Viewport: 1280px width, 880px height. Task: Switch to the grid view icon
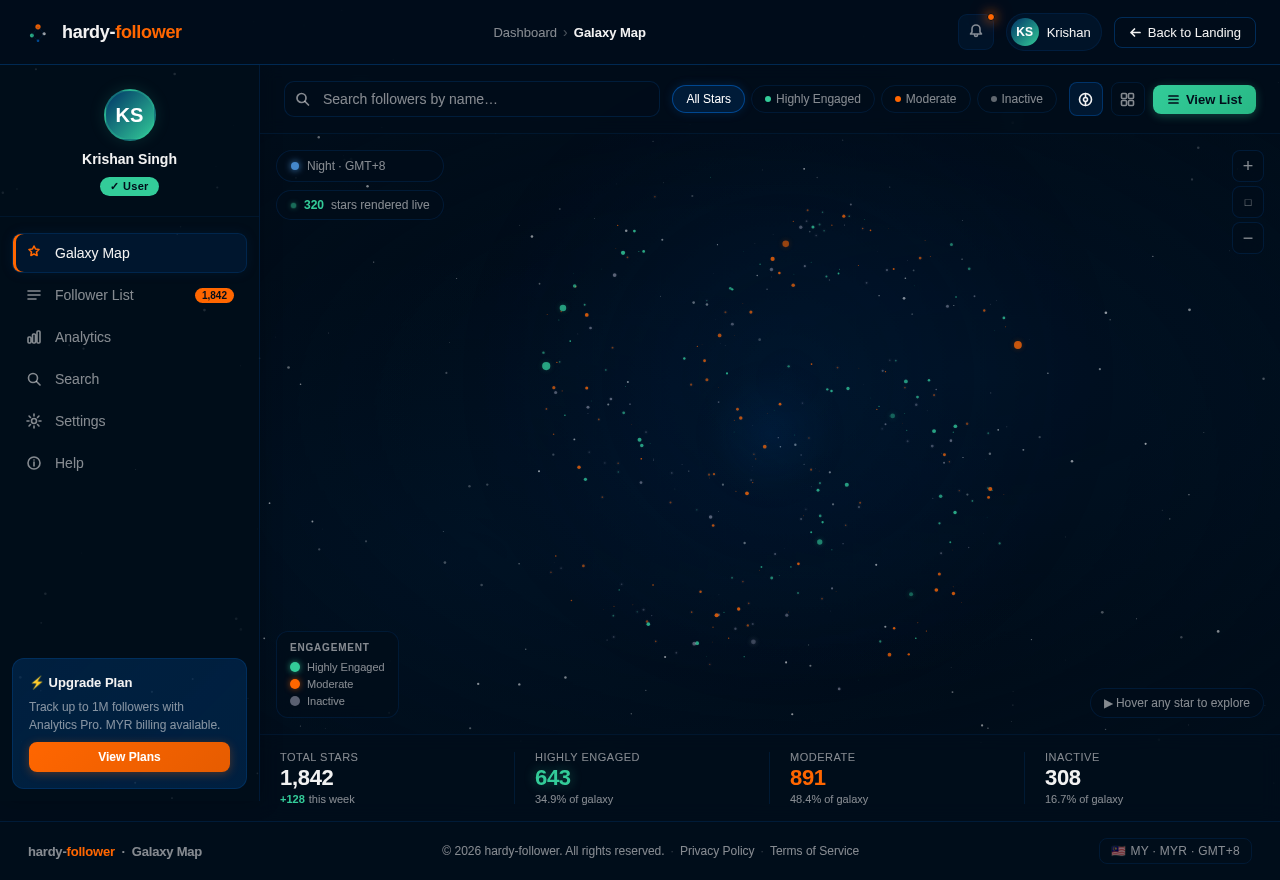pos(1127,99)
